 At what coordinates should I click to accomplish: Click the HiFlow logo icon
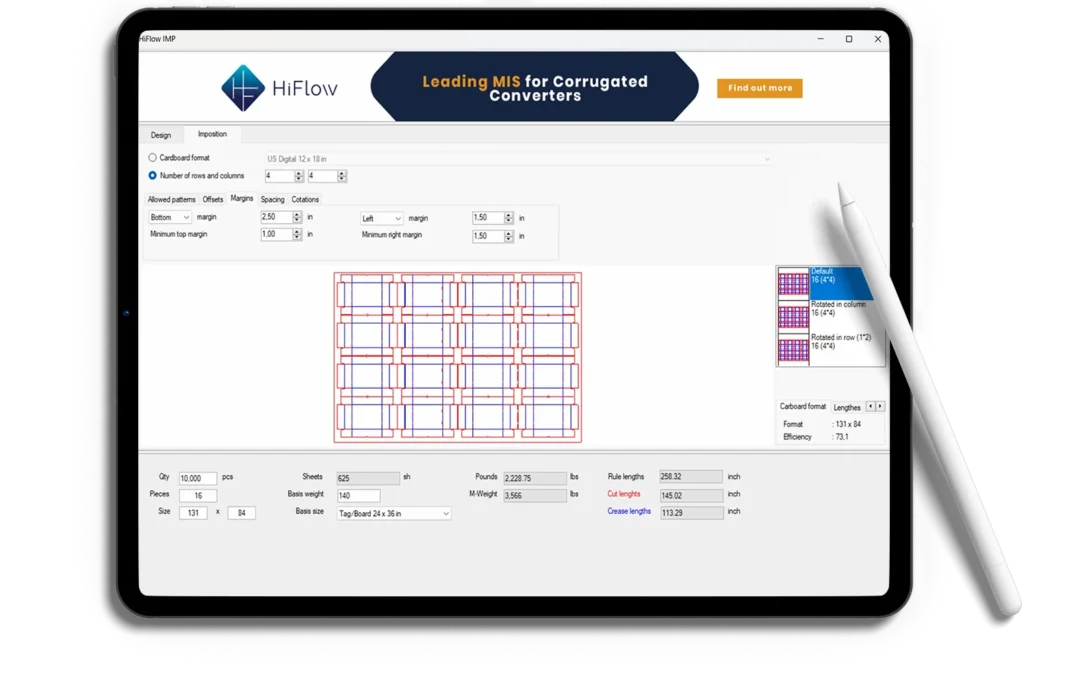pos(243,87)
